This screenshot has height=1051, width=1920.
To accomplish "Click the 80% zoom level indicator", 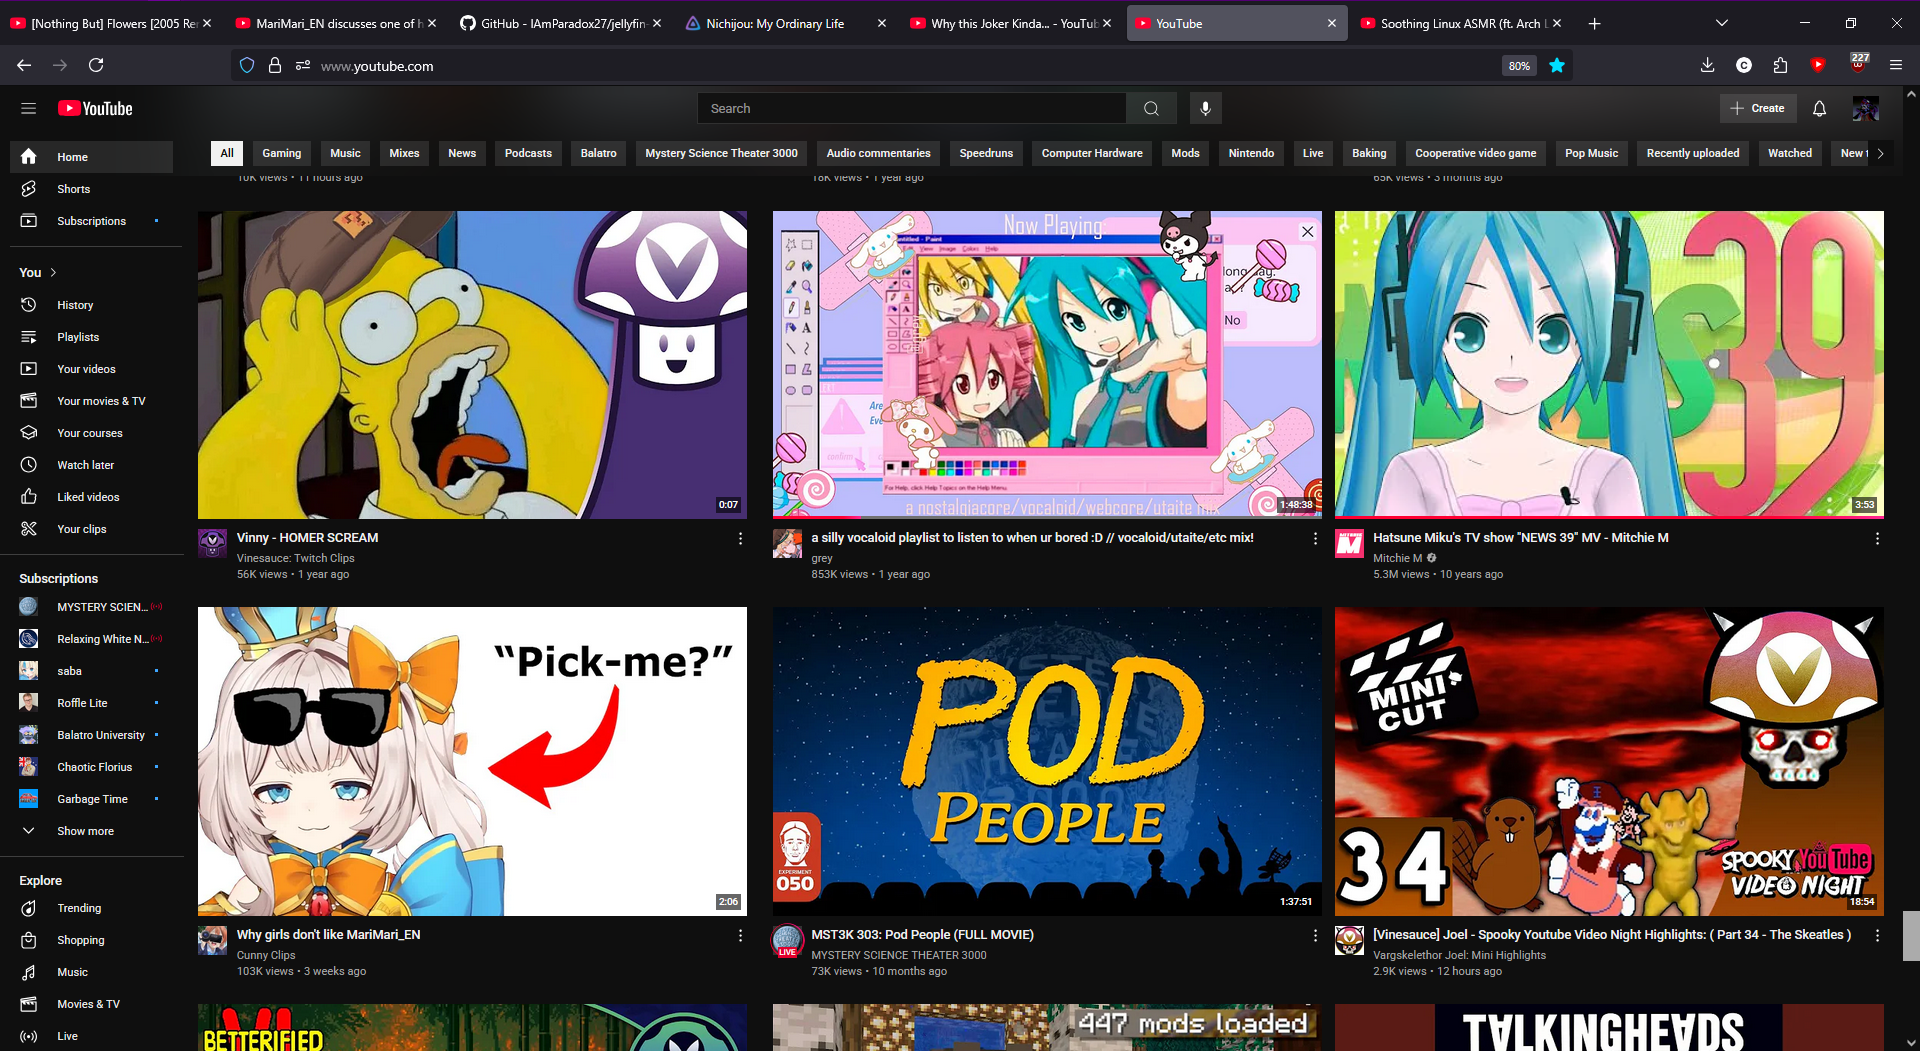I will click(1519, 66).
